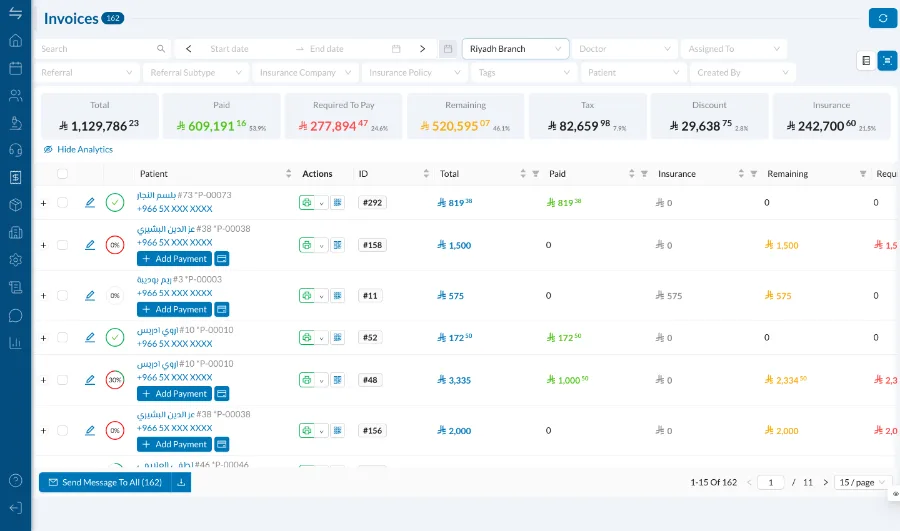900x531 pixels.
Task: Click the refresh button at top right
Action: click(x=883, y=18)
